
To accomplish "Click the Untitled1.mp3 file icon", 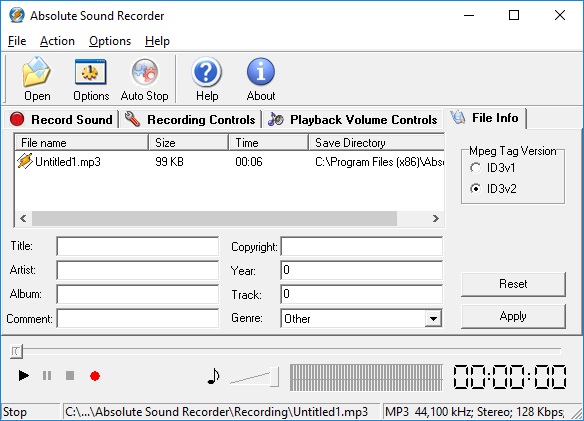I will (25, 161).
